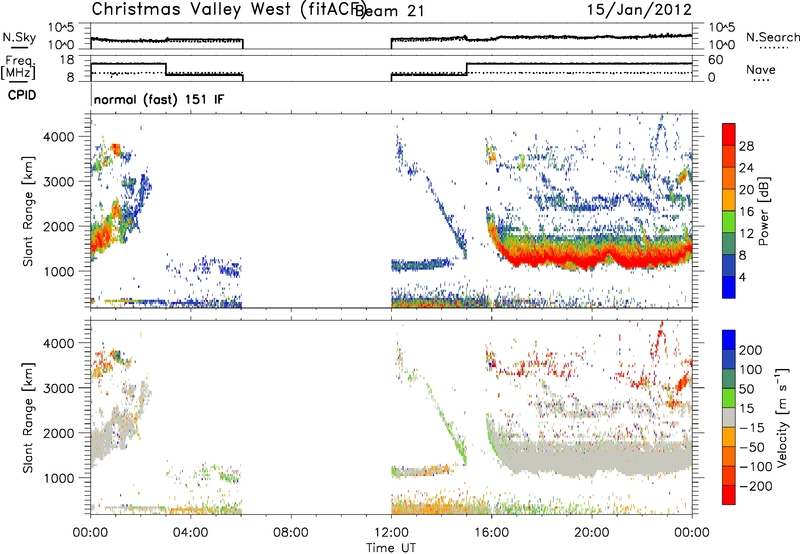The image size is (800, 554).
Task: Click the velocity panel 'Slant Range [km]' label
Action: (x=28, y=418)
